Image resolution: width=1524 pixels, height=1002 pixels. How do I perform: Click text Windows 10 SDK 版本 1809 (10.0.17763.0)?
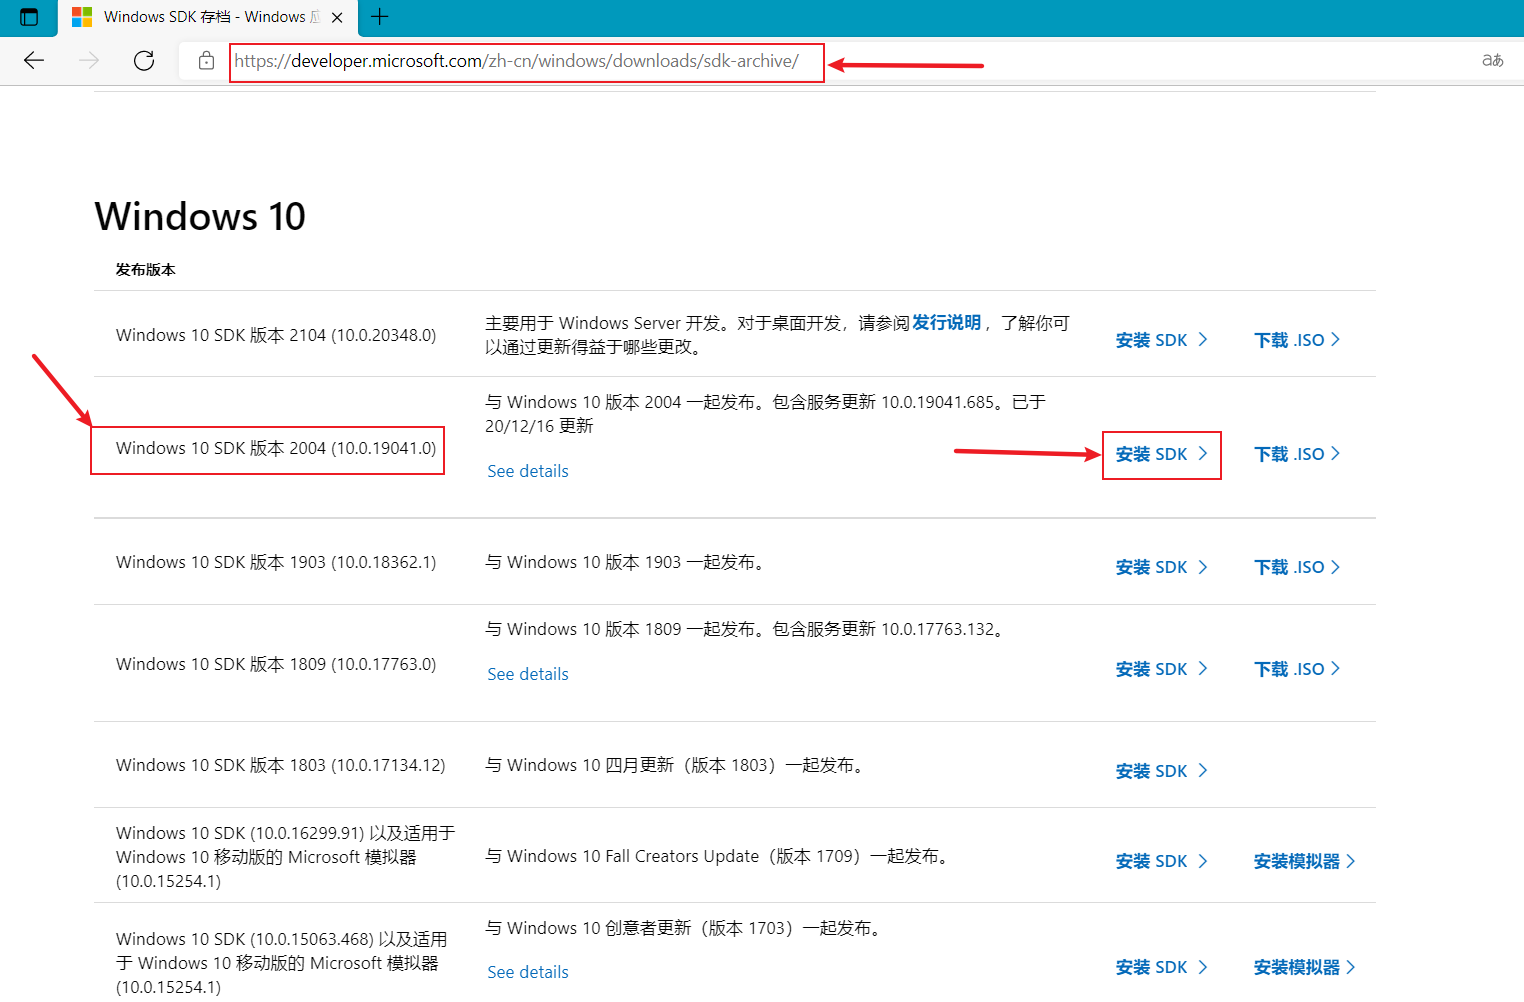[x=276, y=664]
